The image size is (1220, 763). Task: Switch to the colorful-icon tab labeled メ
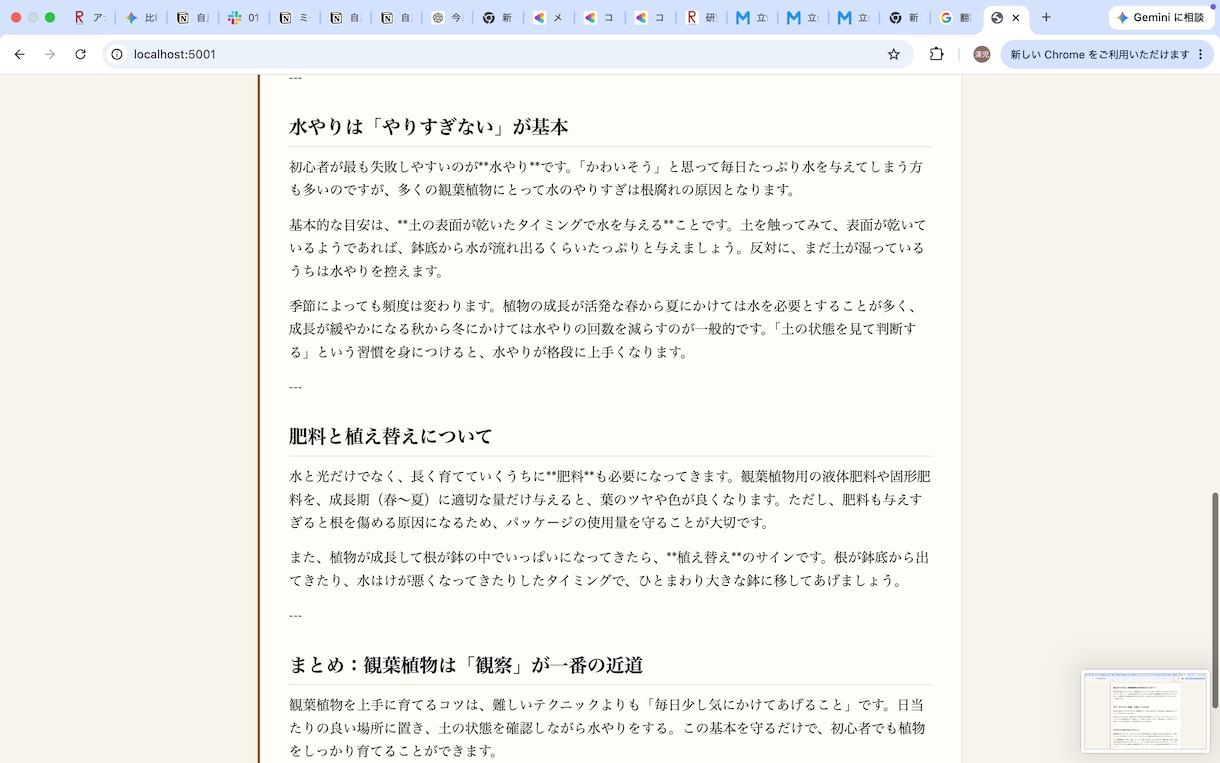[548, 18]
